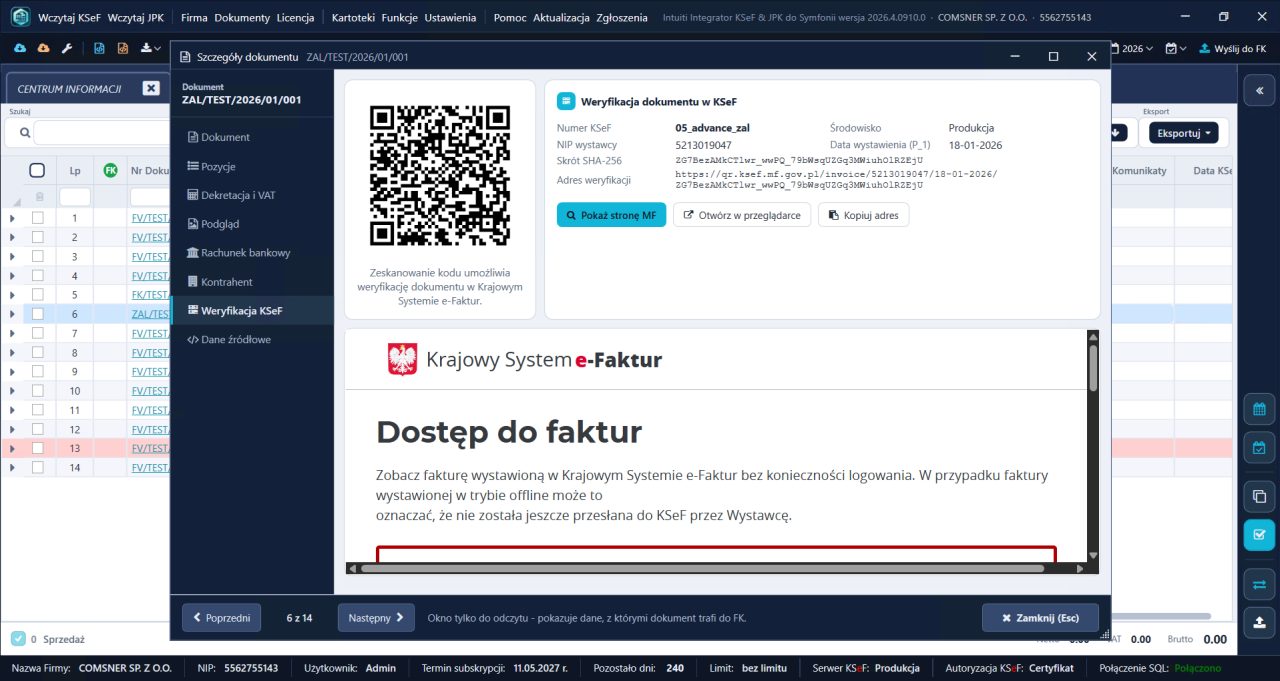Check the checkbox in row 13

[37, 448]
